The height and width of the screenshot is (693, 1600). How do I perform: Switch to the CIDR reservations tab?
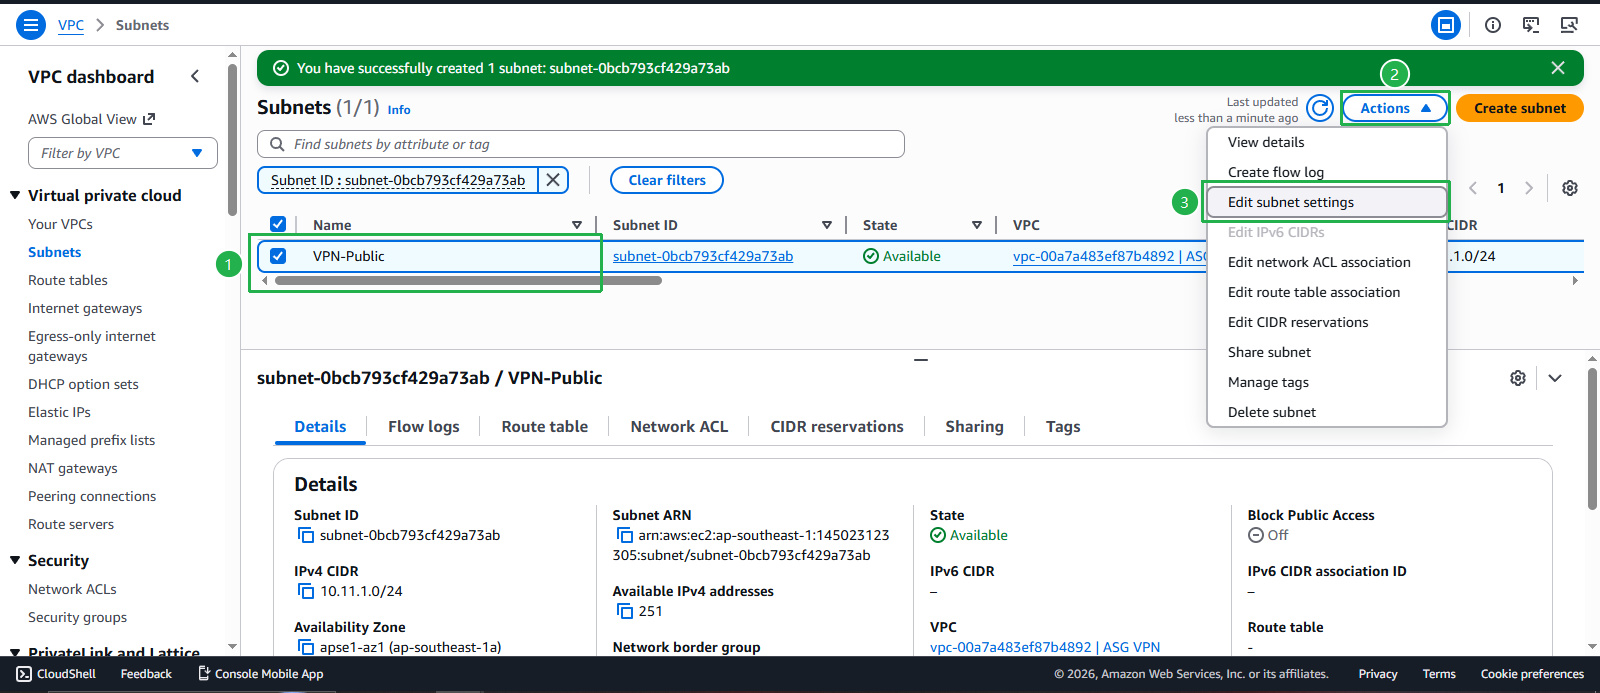[x=837, y=427]
